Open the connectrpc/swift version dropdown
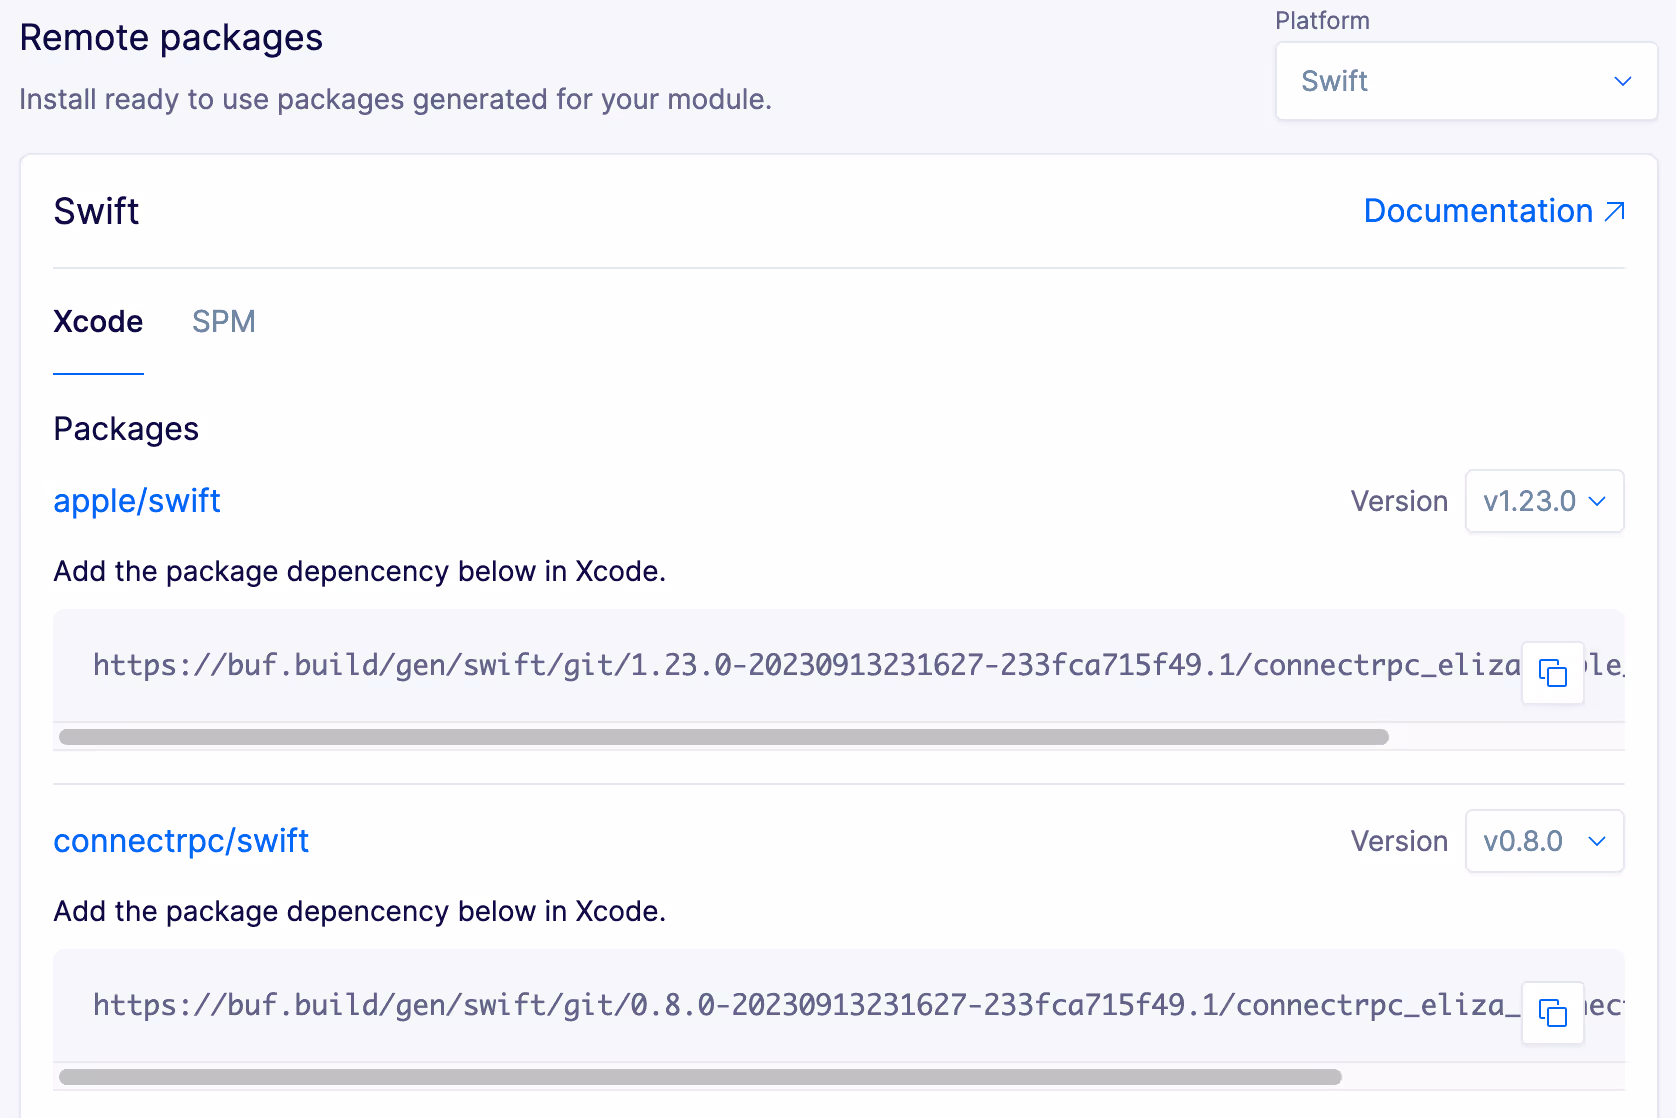 point(1544,841)
